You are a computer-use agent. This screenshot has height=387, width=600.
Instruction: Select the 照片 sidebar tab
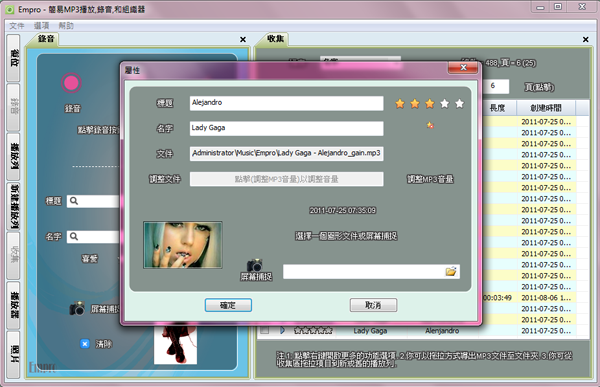14,354
